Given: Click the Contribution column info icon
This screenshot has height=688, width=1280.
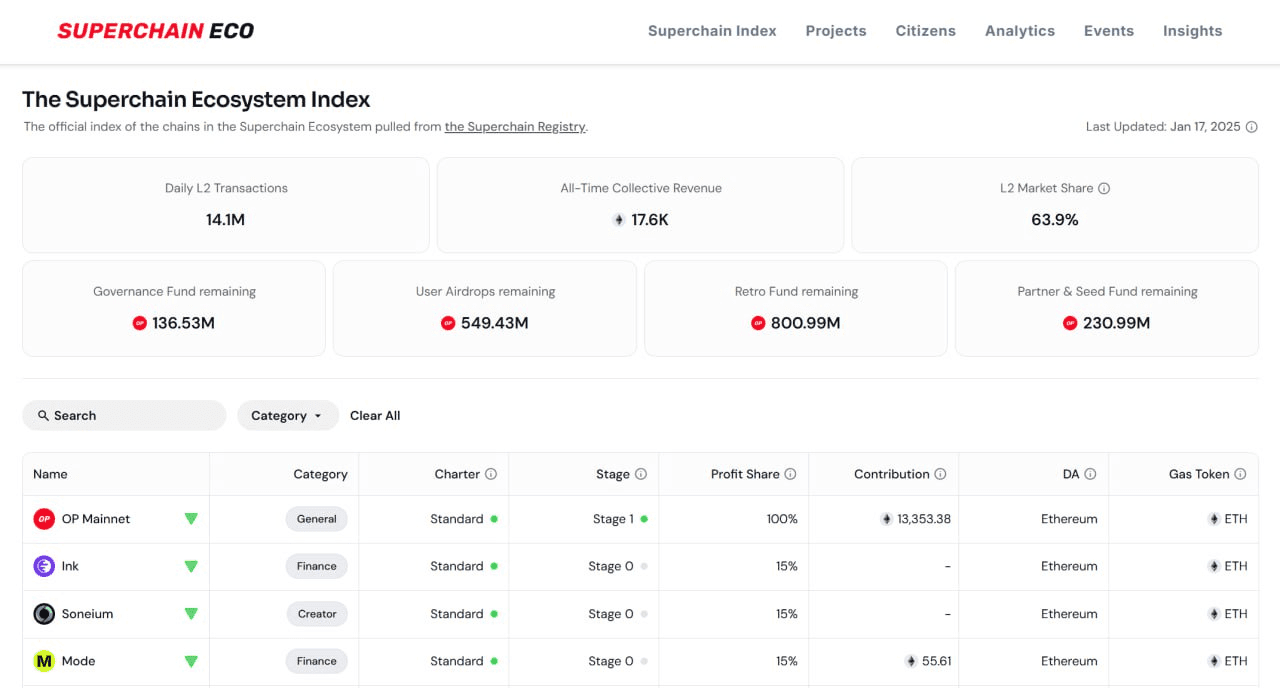Looking at the screenshot, I should [940, 474].
